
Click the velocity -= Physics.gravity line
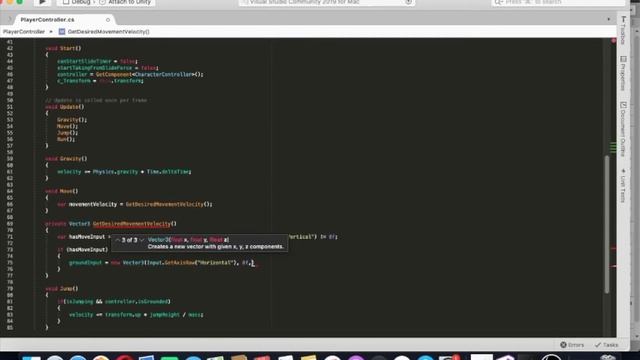pos(124,172)
